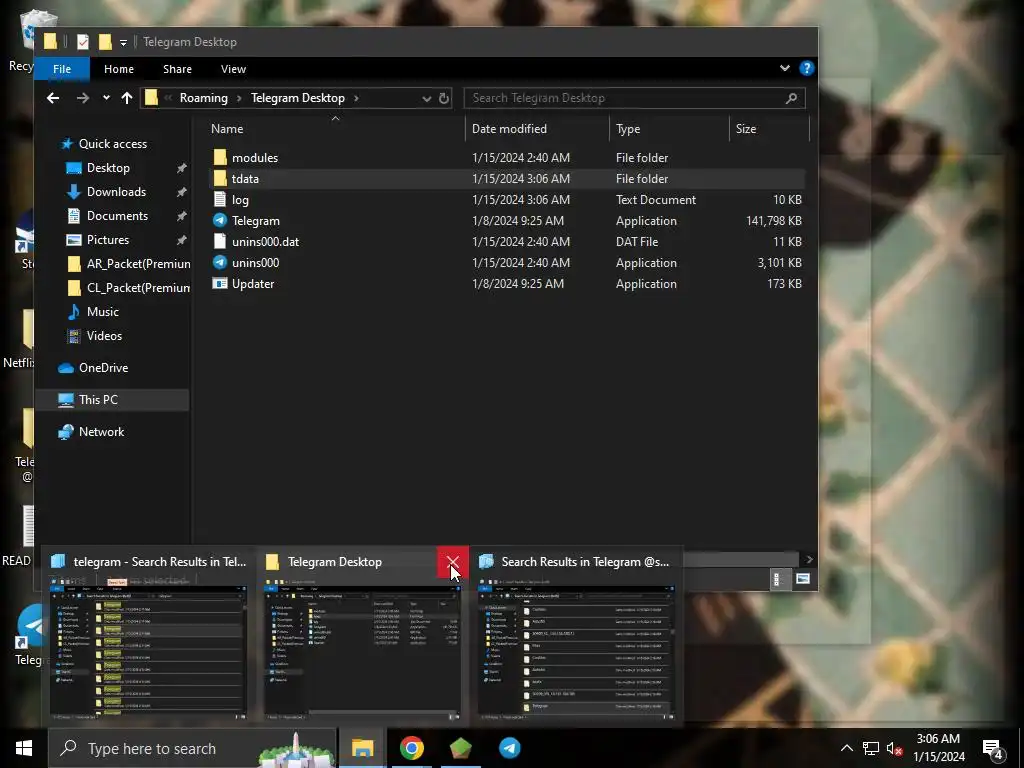1024x768 pixels.
Task: Open CL_Packet(Premium folder in sidebar
Action: click(x=138, y=287)
